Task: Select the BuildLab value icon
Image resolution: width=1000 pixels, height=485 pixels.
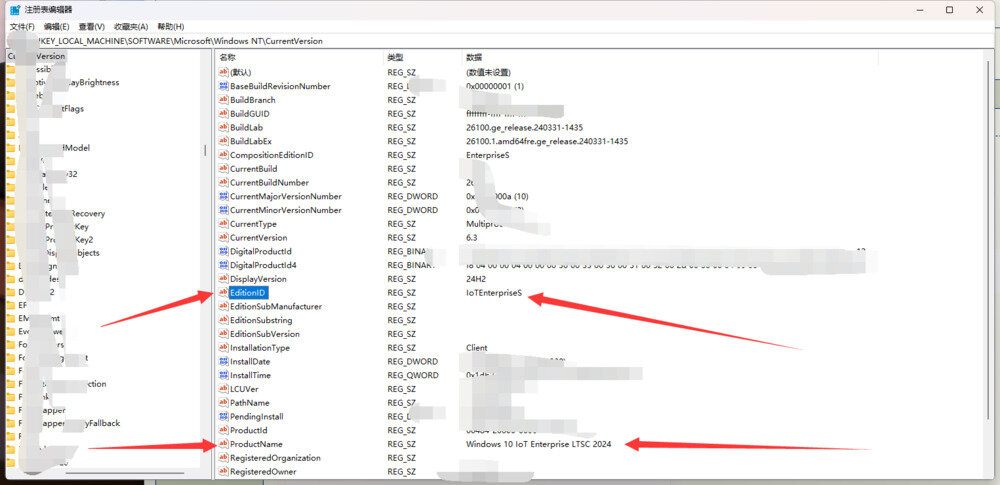Action: tap(223, 127)
